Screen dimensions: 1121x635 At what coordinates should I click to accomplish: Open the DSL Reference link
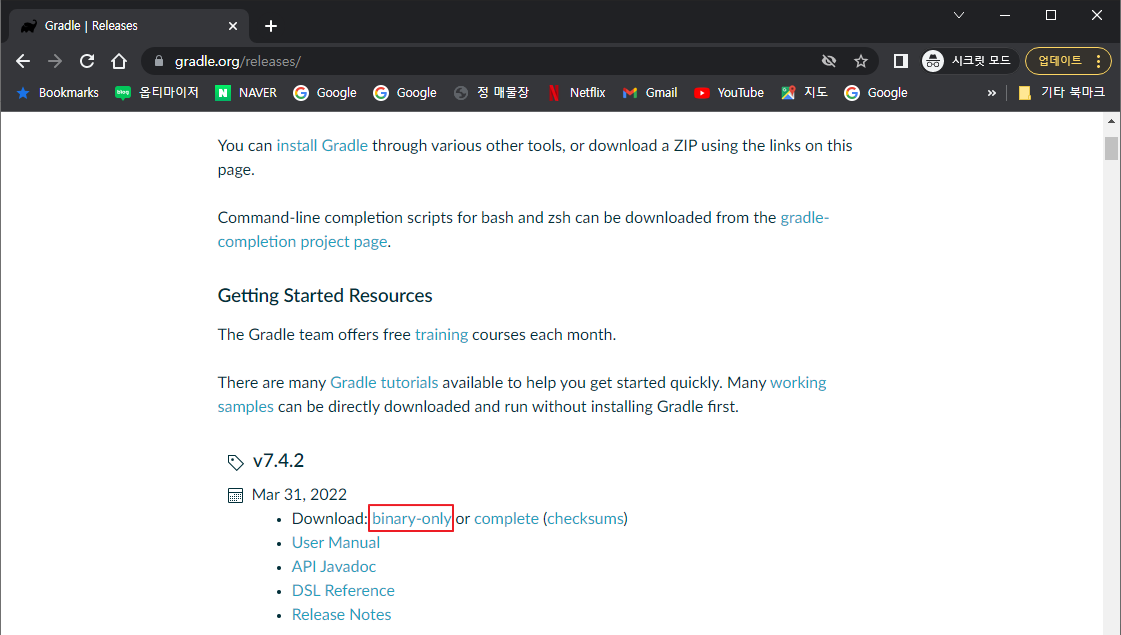[343, 591]
